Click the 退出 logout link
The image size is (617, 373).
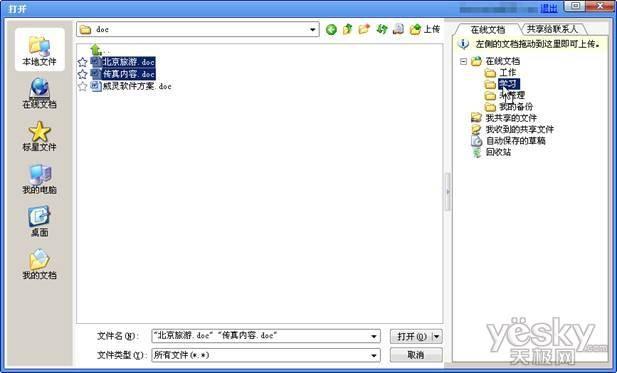(549, 8)
